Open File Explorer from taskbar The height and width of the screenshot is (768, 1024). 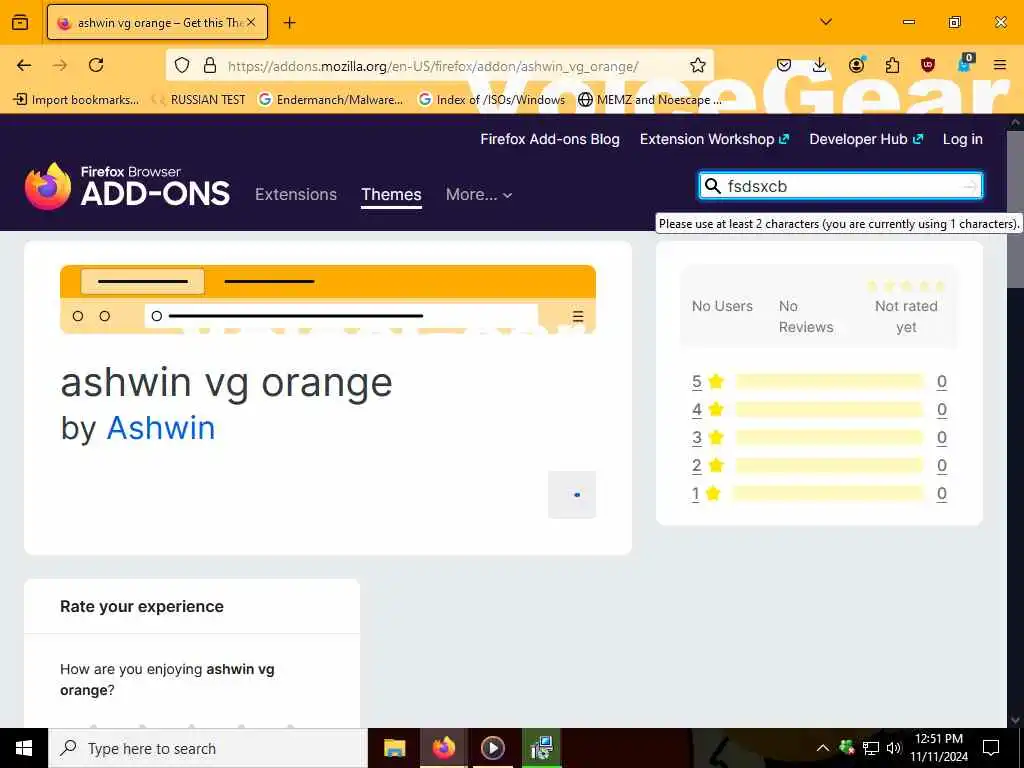coord(394,748)
